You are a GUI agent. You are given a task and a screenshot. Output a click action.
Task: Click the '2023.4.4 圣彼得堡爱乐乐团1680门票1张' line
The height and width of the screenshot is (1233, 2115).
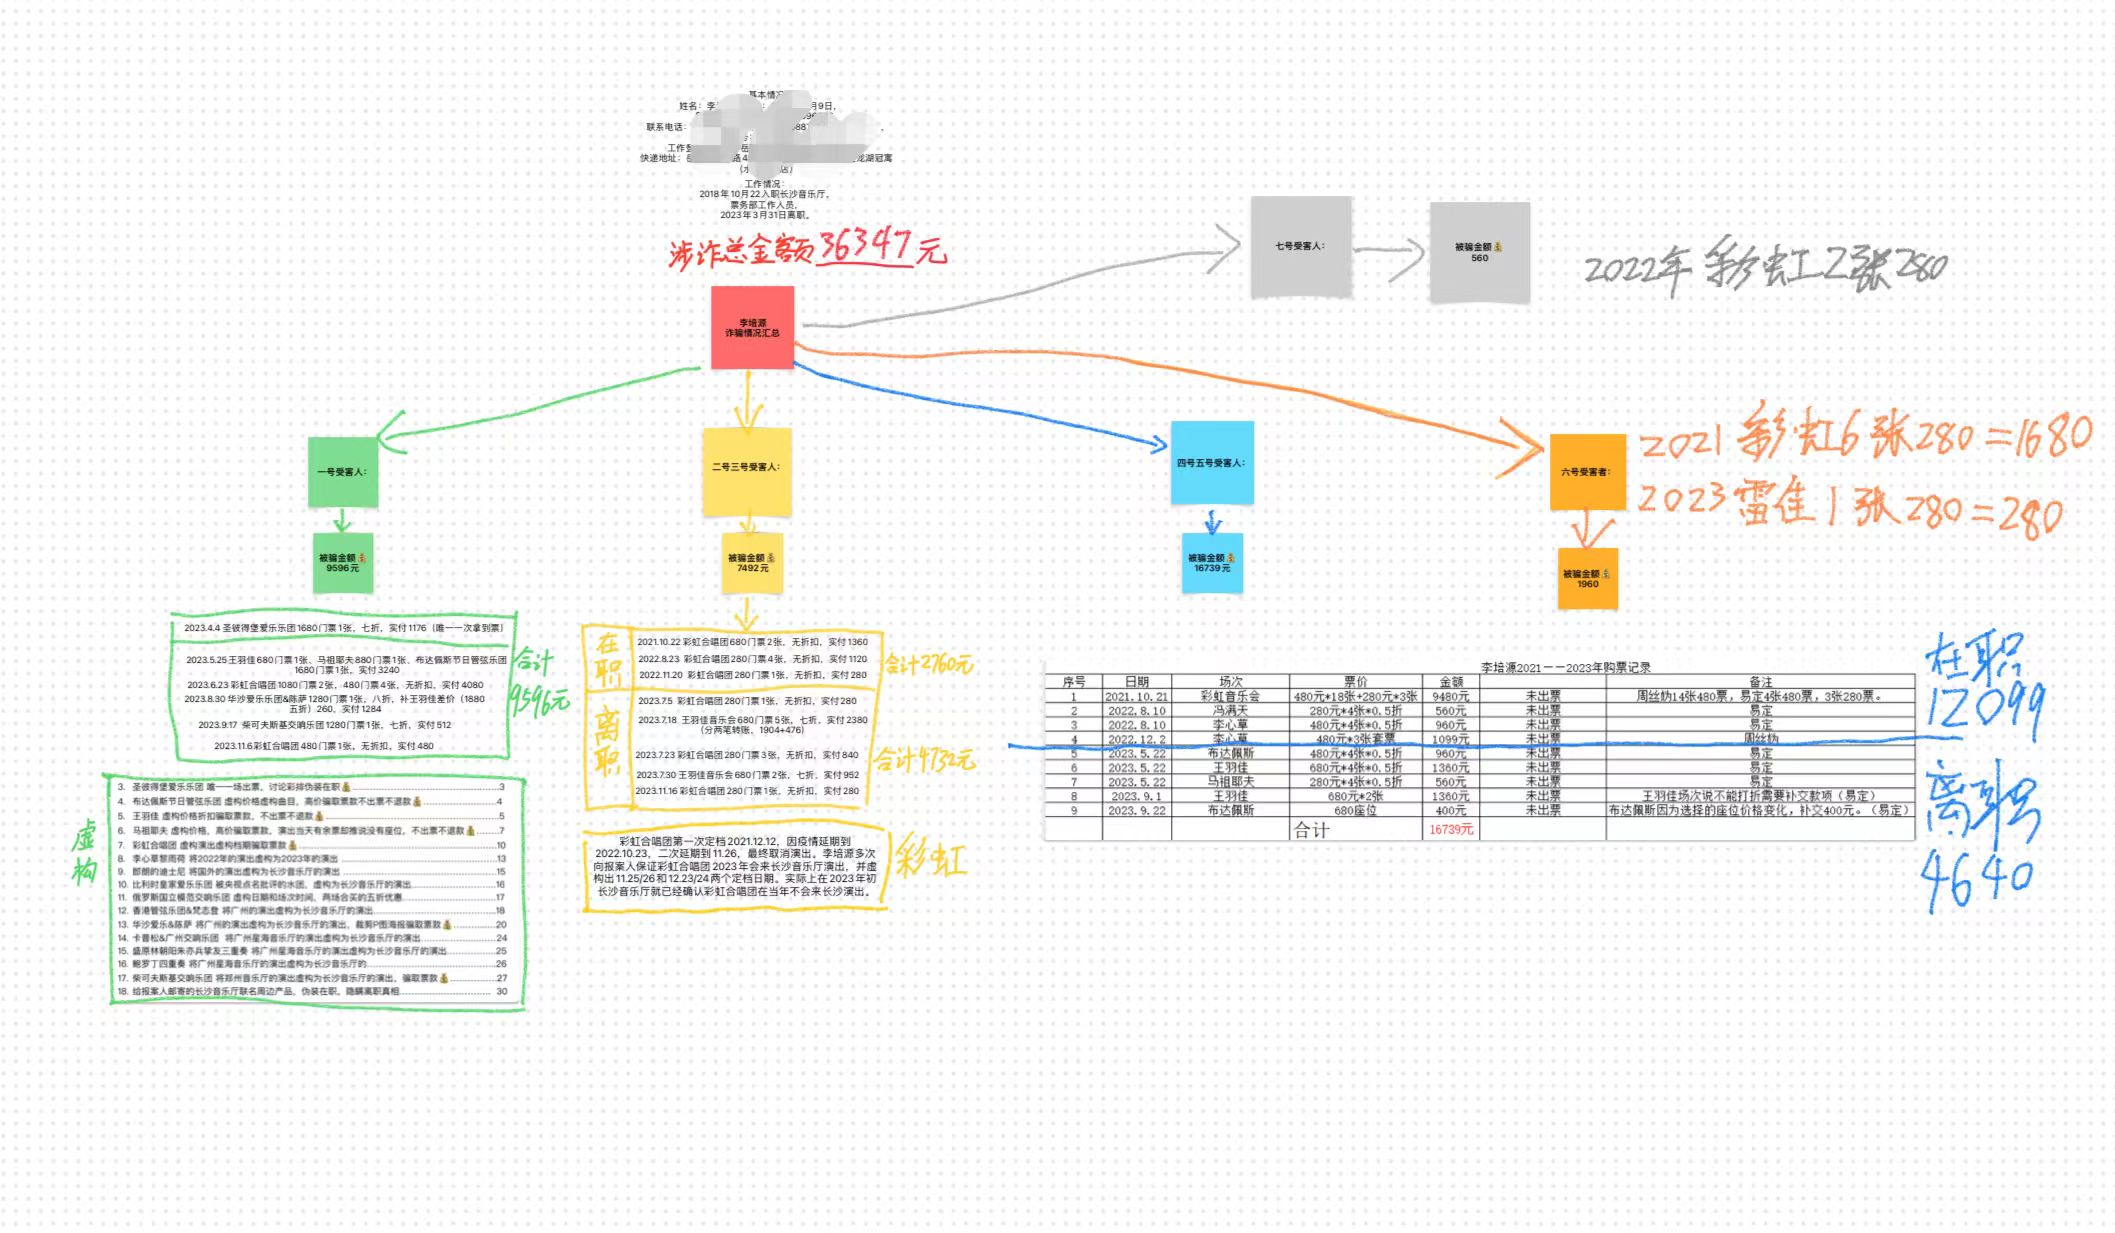[343, 628]
